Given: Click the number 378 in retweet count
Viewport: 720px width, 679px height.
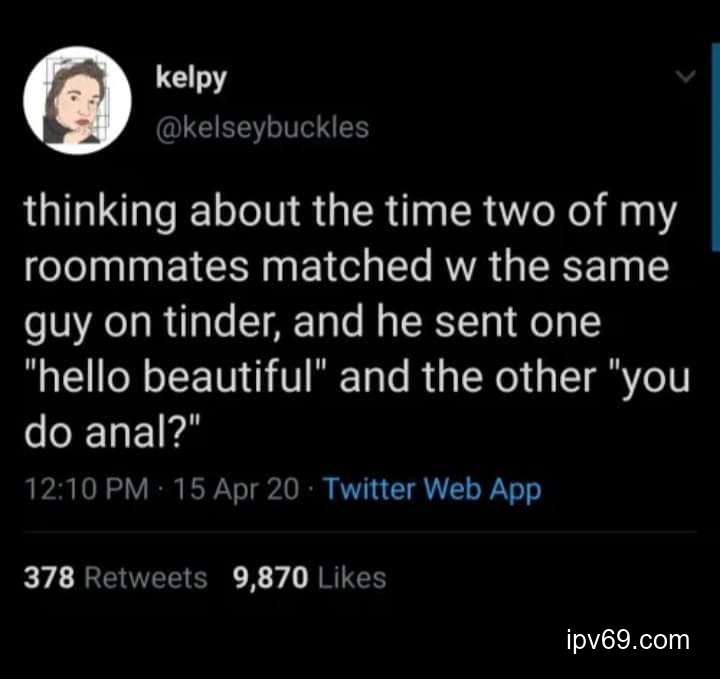Looking at the screenshot, I should pyautogui.click(x=45, y=577).
